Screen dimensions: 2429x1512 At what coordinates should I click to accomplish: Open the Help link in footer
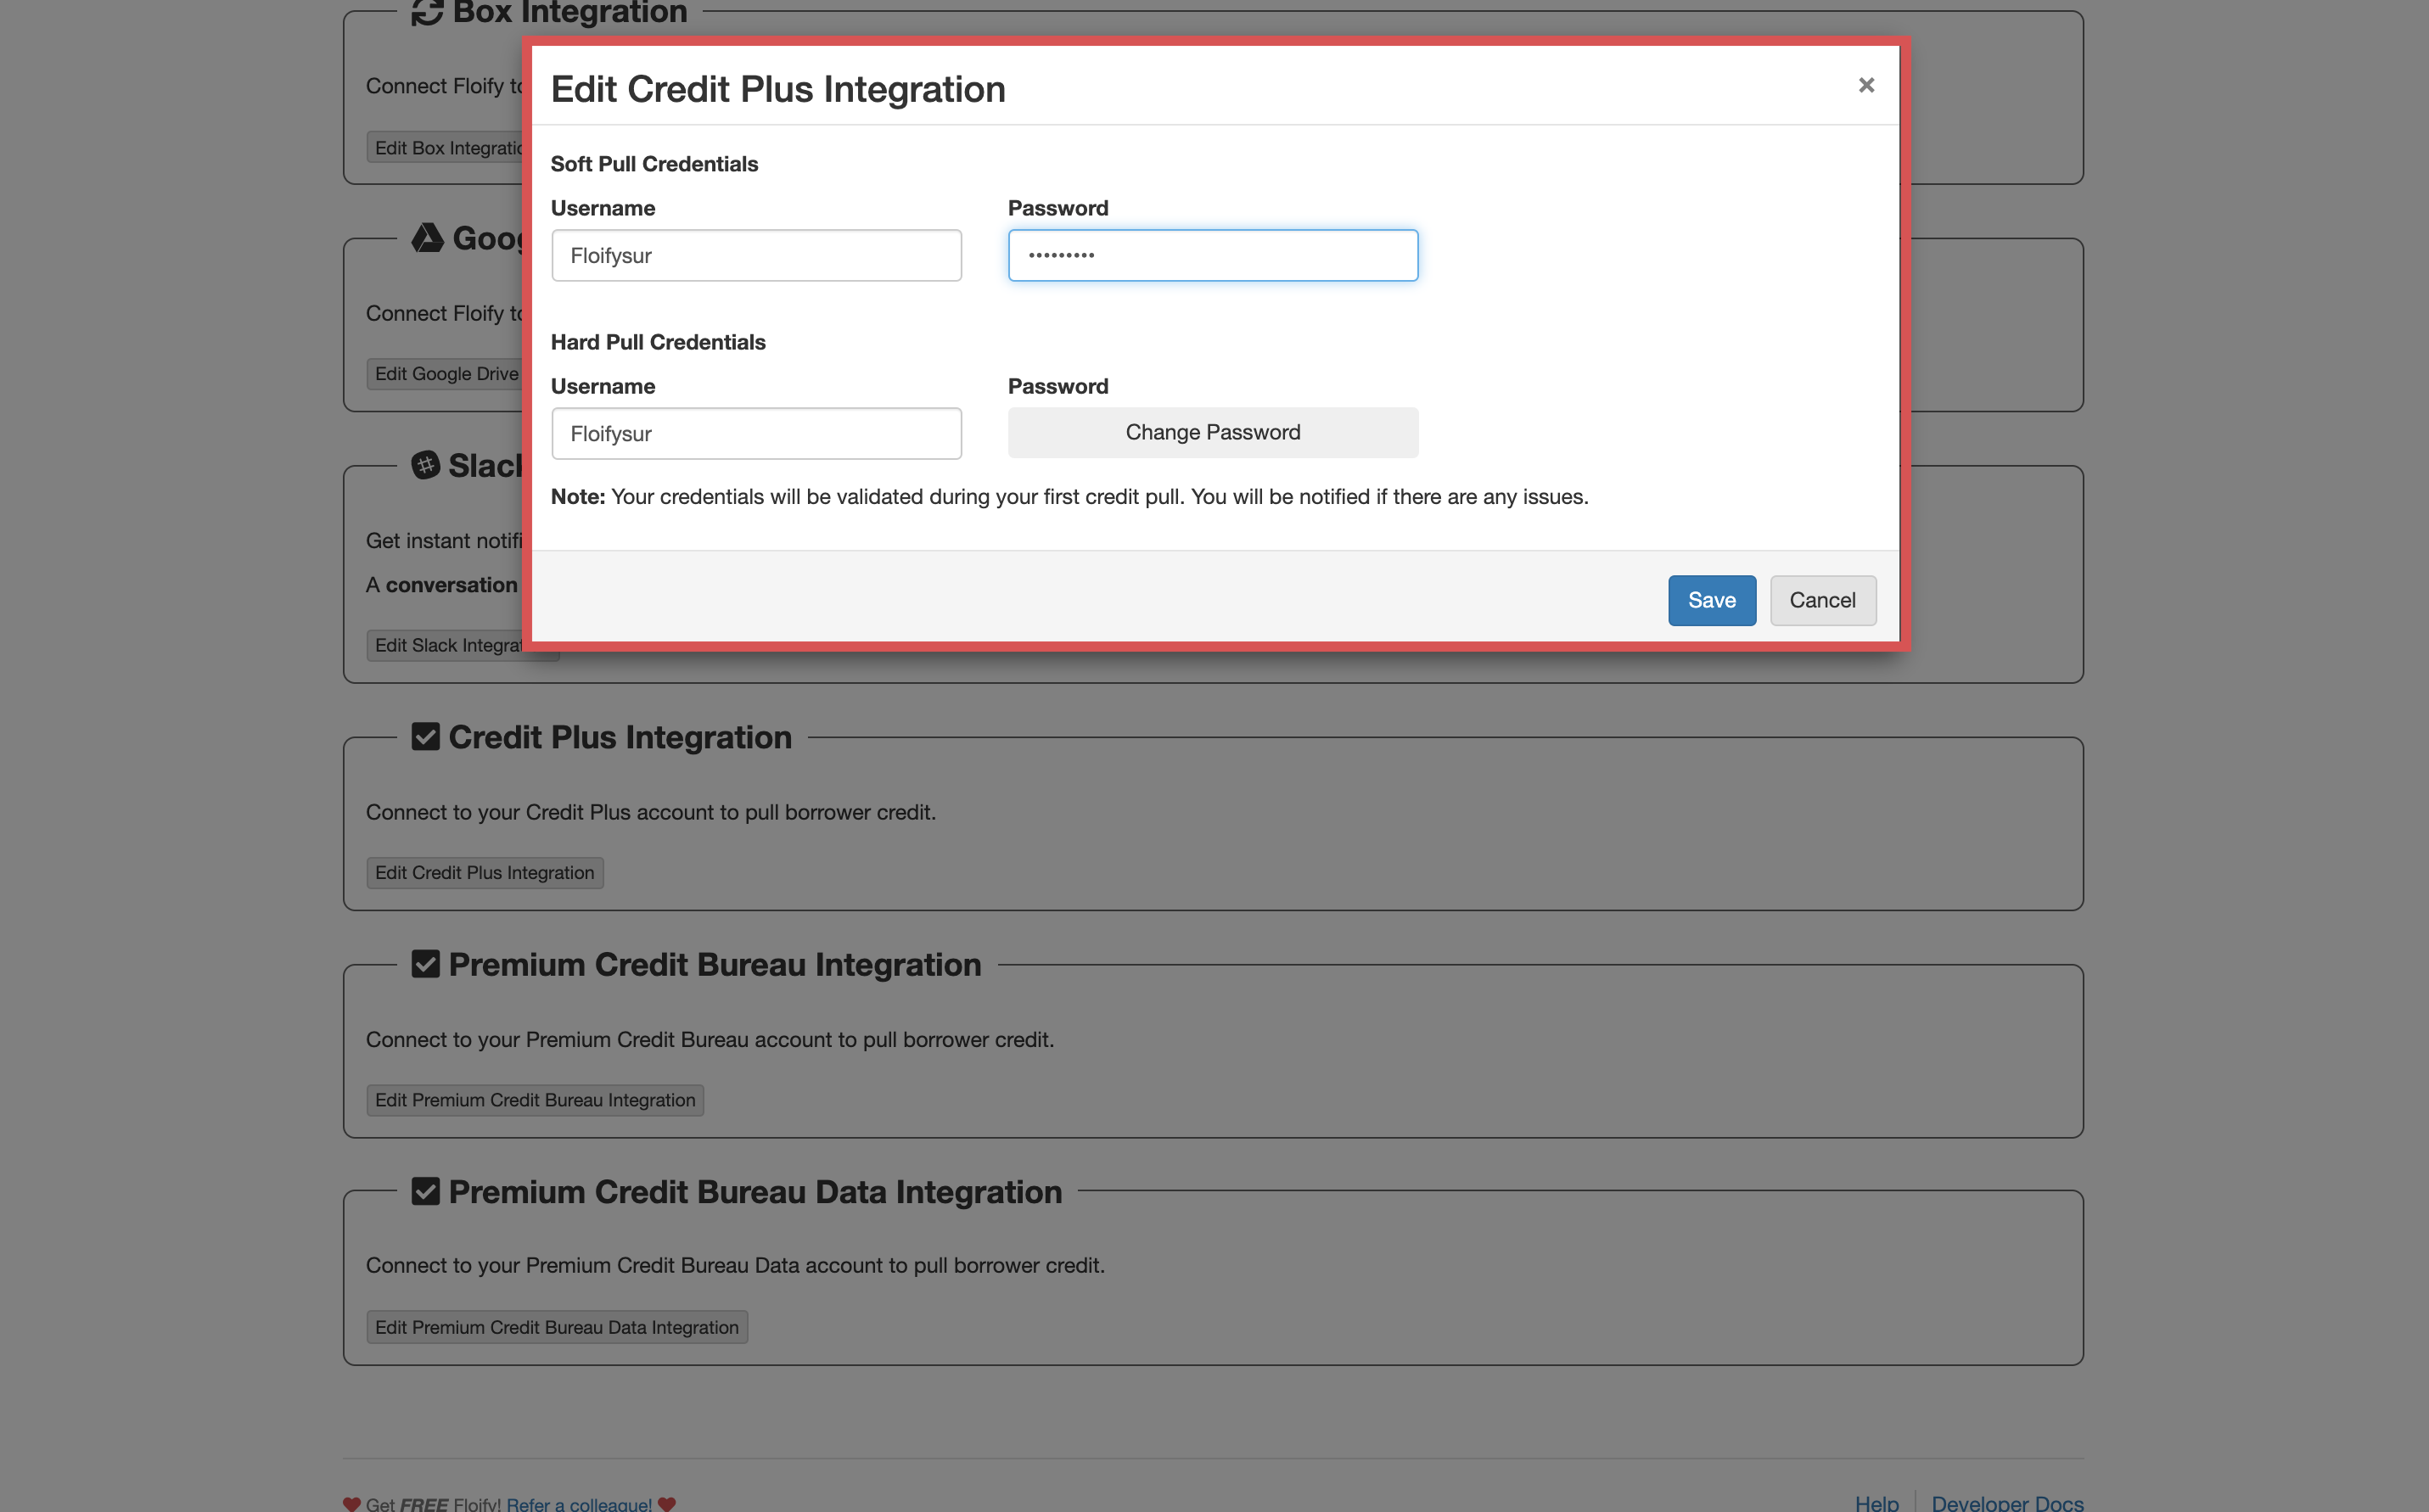pos(1876,1503)
